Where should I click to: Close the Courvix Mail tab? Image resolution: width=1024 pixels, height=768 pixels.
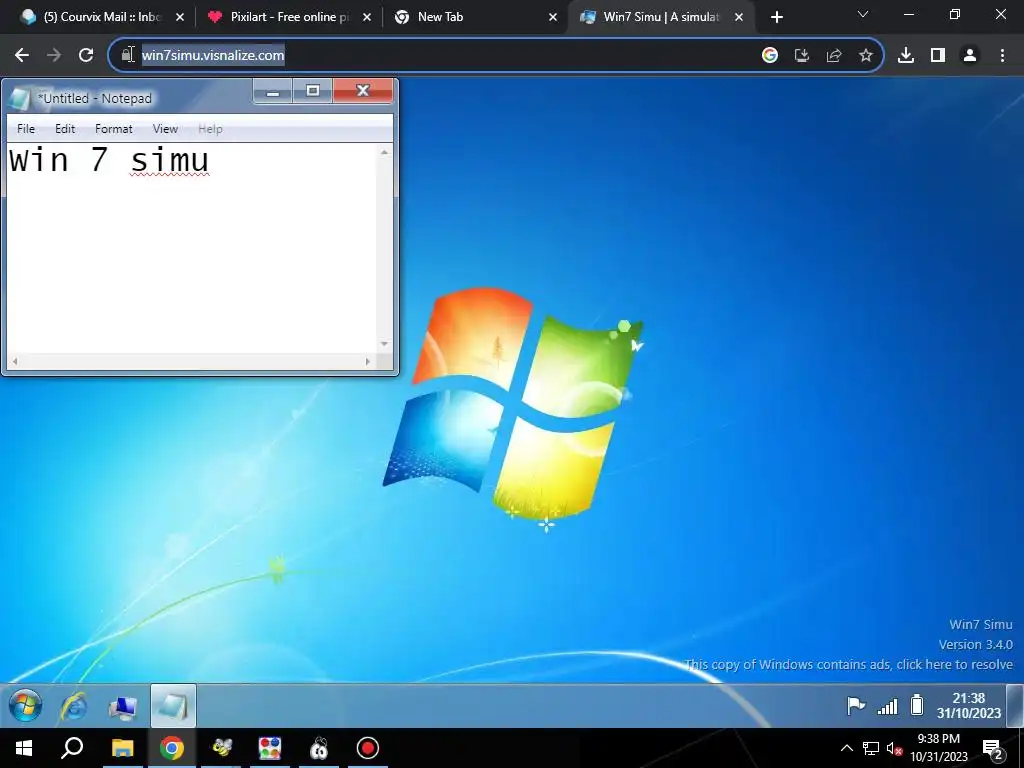180,18
